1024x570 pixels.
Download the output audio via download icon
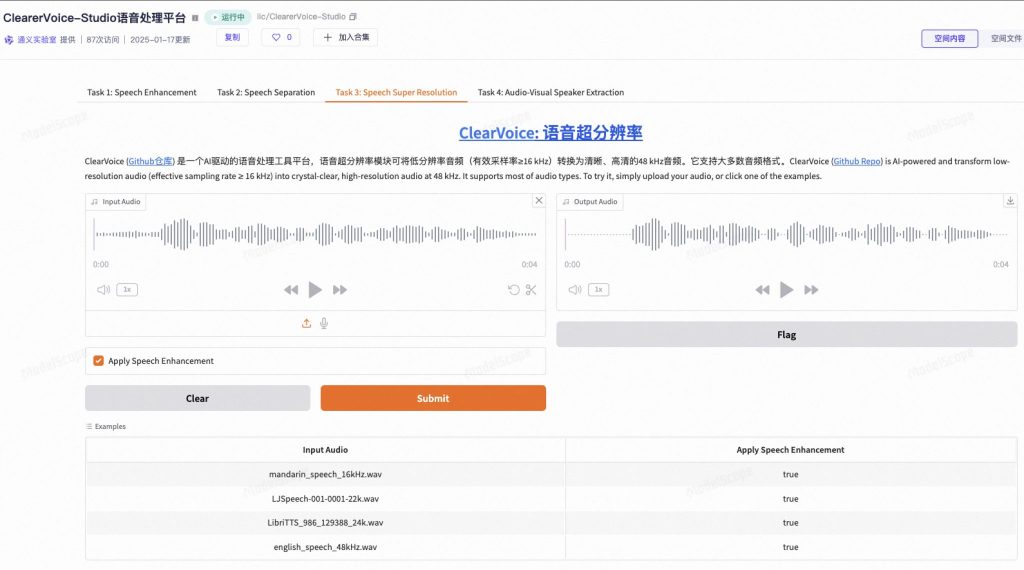click(x=1009, y=201)
